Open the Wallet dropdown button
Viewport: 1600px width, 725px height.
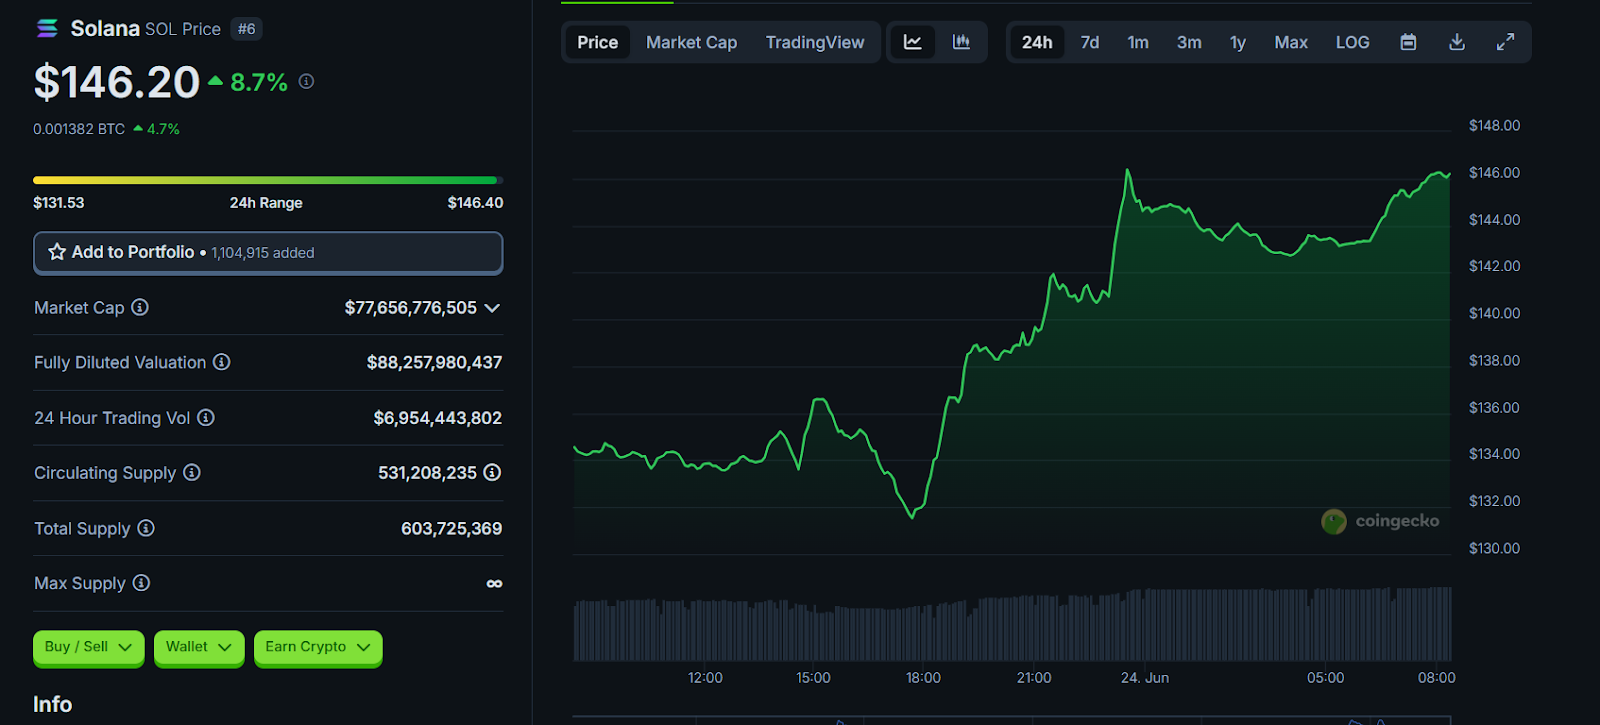[198, 647]
